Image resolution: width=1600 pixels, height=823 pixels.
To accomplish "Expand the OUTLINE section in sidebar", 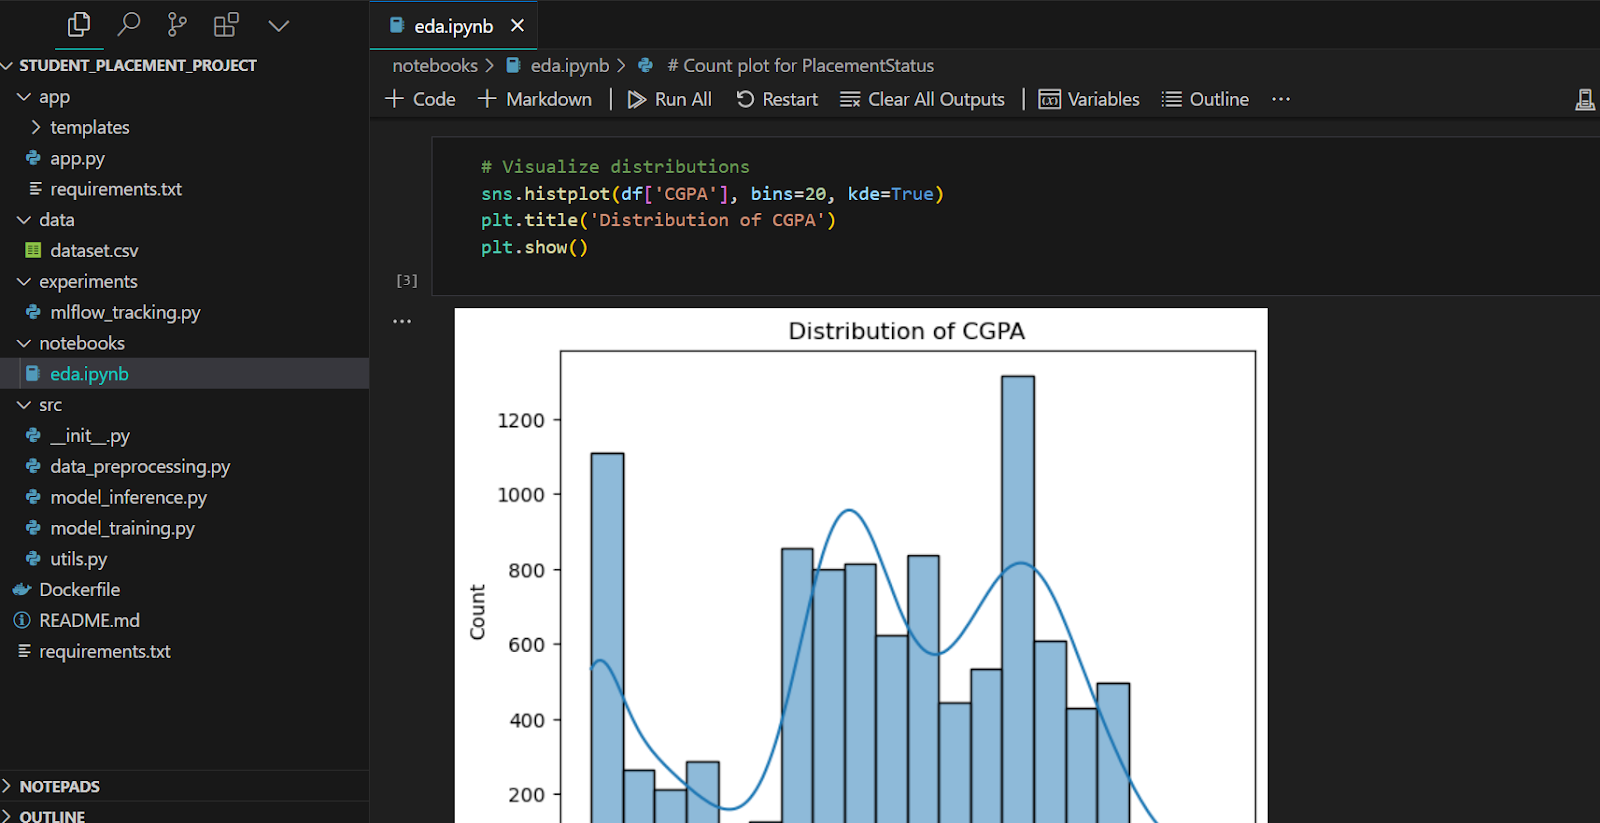I will [185, 814].
